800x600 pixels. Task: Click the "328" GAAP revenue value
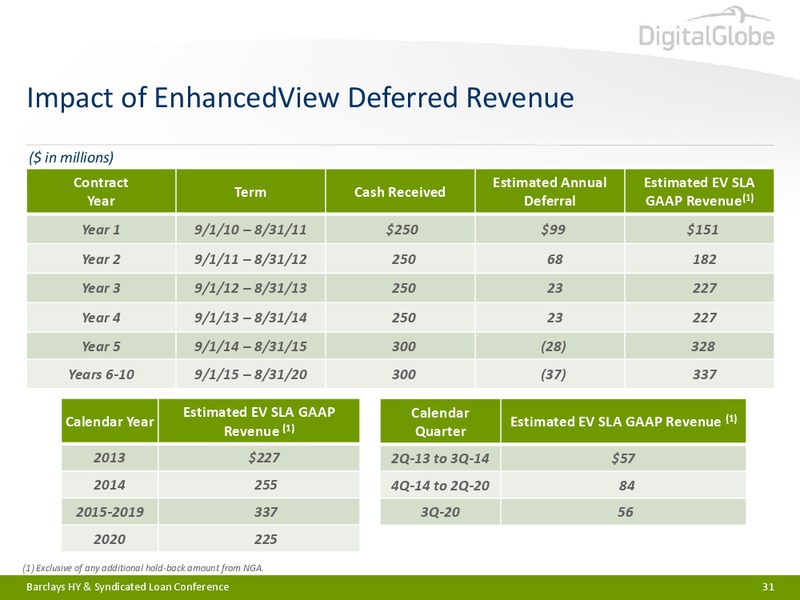(703, 346)
